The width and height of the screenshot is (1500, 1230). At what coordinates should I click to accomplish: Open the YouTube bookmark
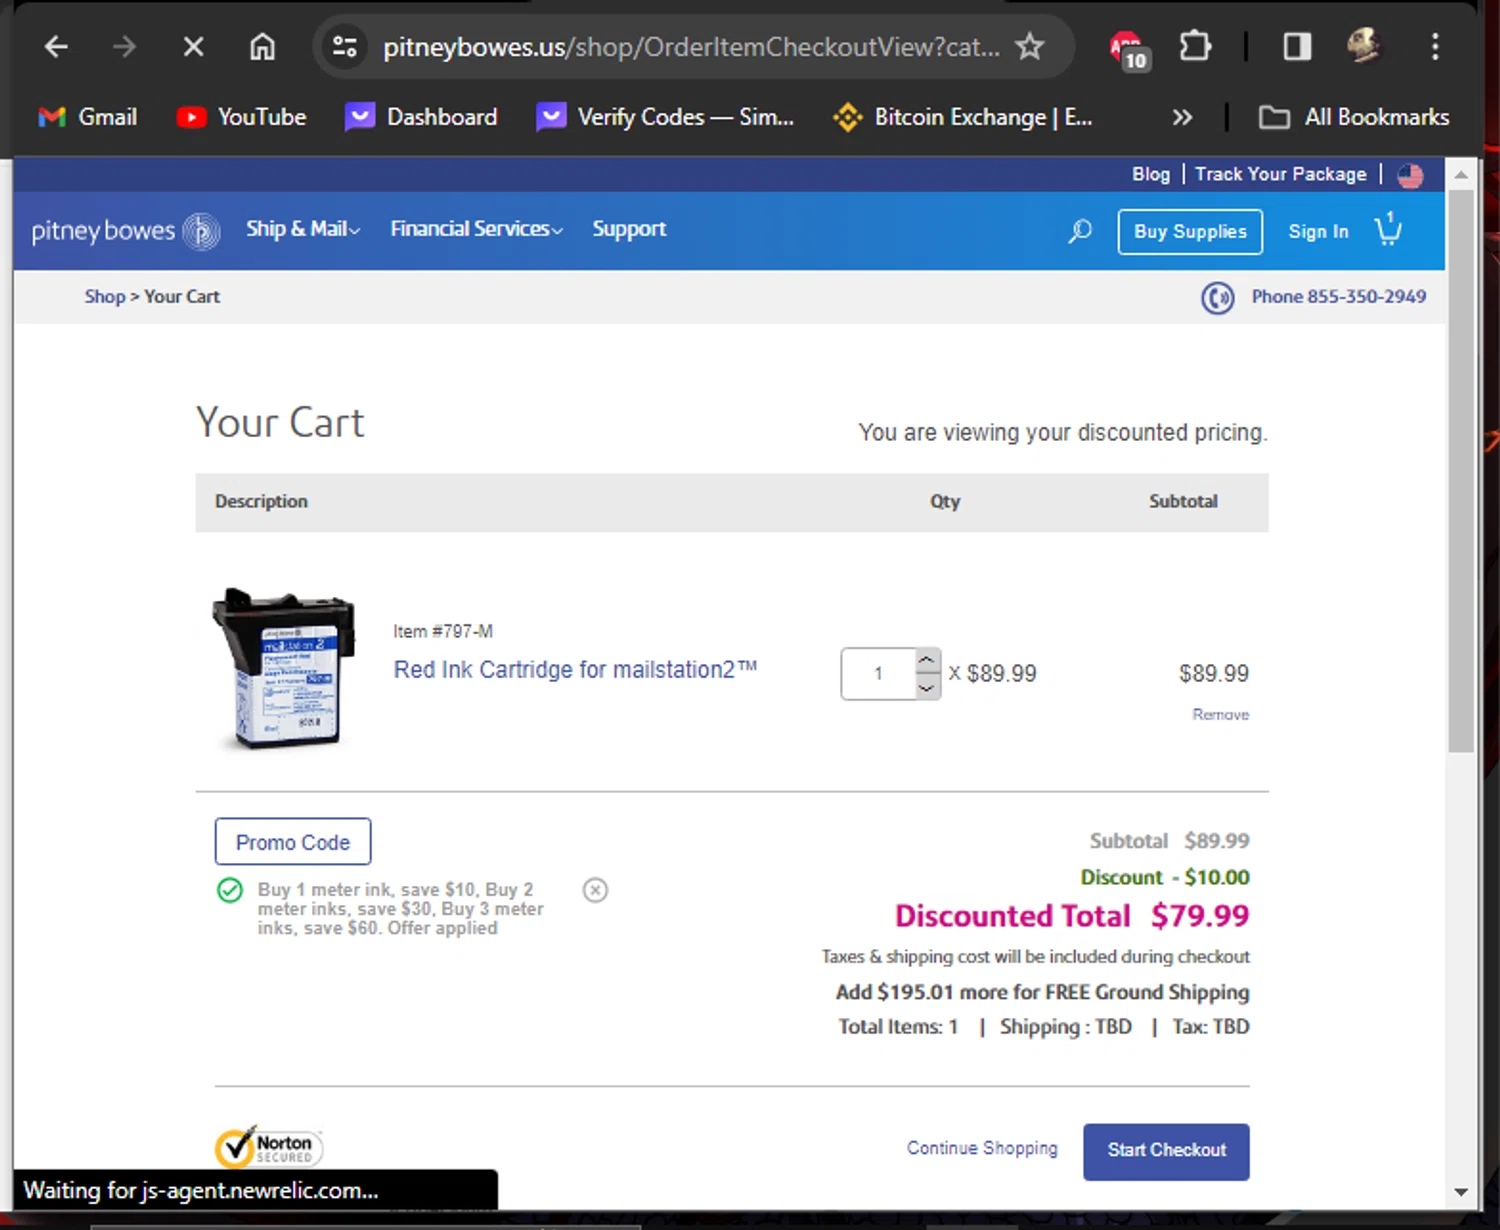coord(241,117)
